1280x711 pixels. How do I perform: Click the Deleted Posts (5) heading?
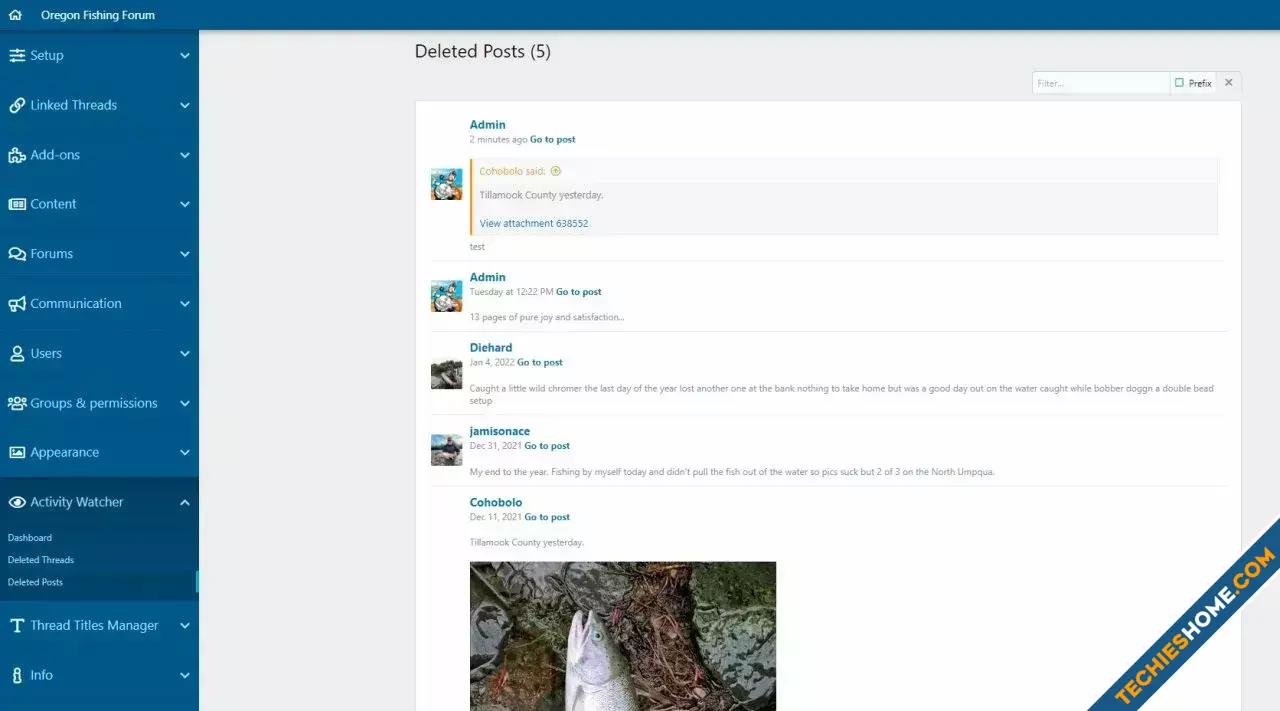coord(483,52)
